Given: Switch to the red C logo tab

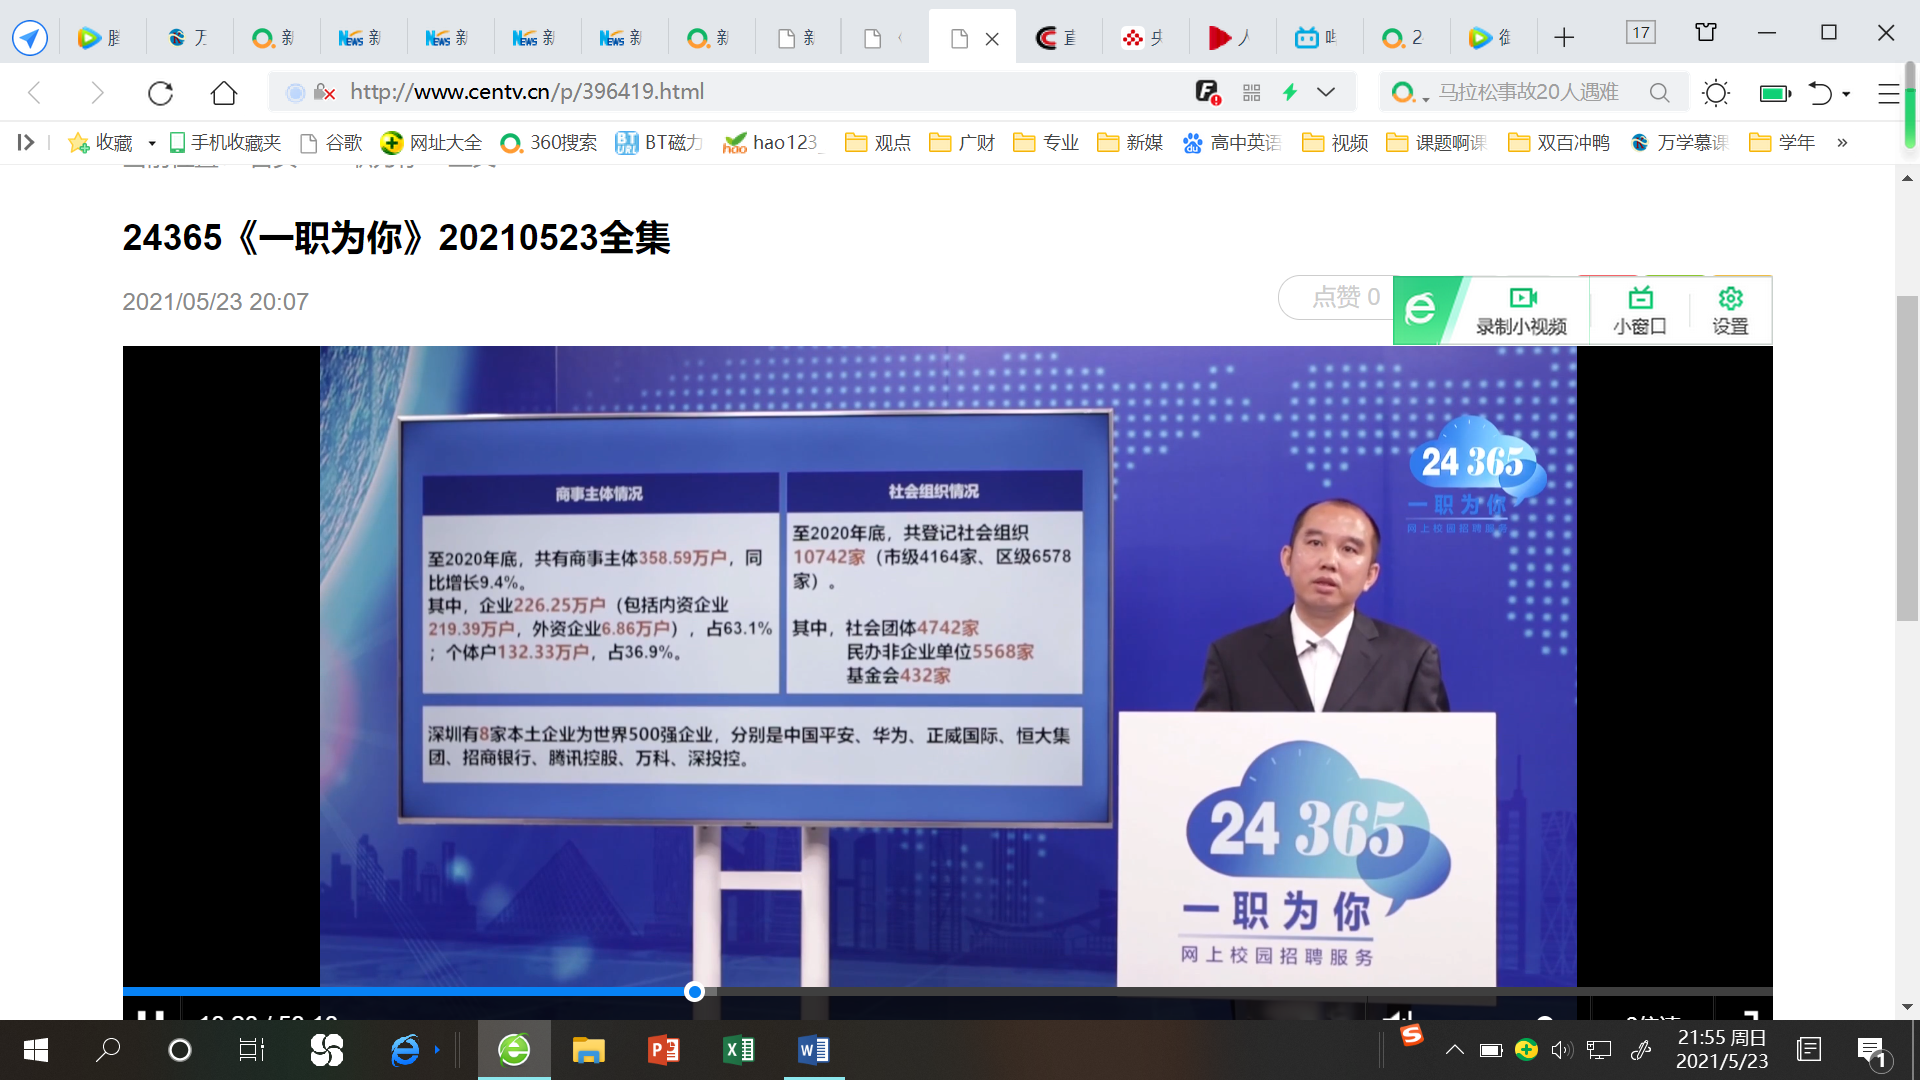Looking at the screenshot, I should tap(1057, 38).
